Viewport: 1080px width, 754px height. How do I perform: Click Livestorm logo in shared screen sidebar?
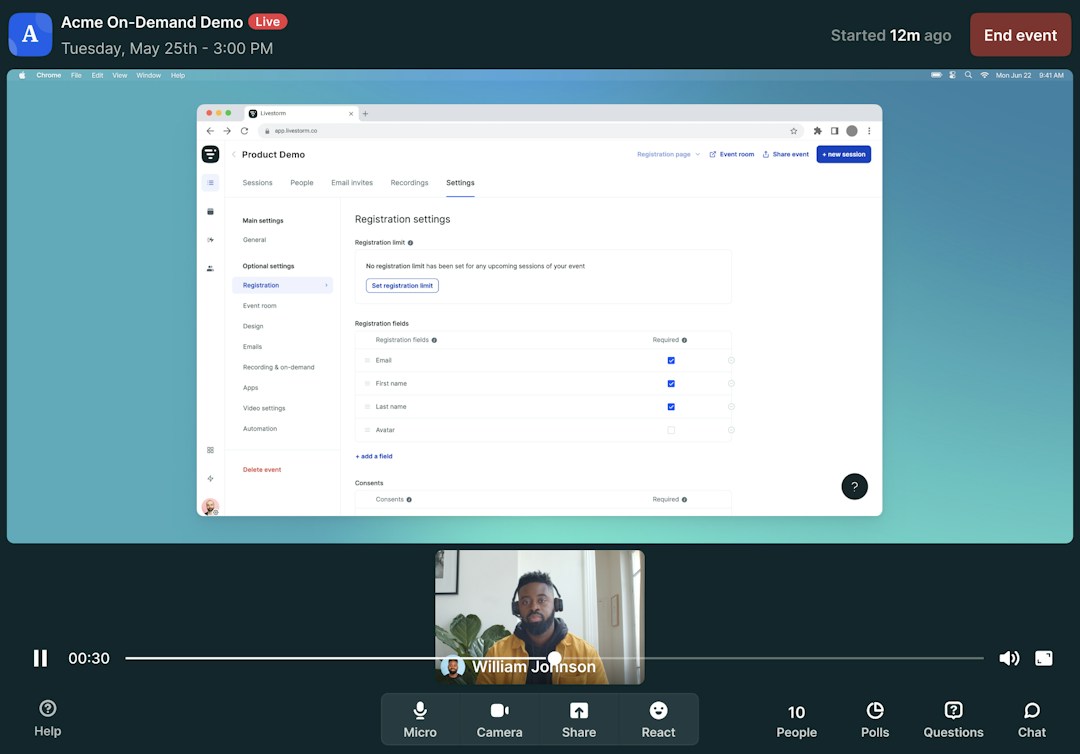pos(210,154)
